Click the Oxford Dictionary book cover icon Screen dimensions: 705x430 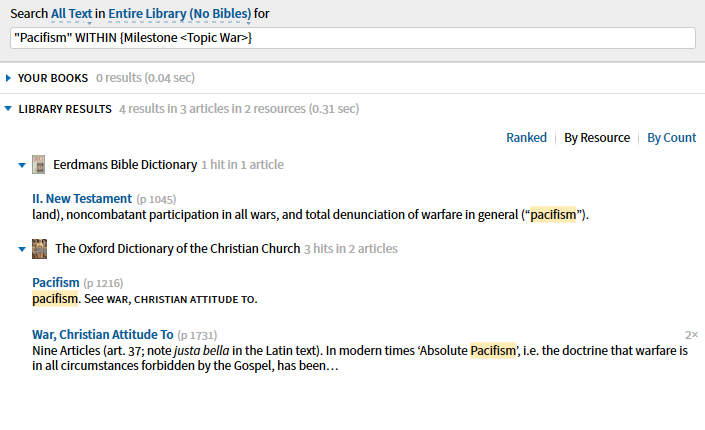39,248
